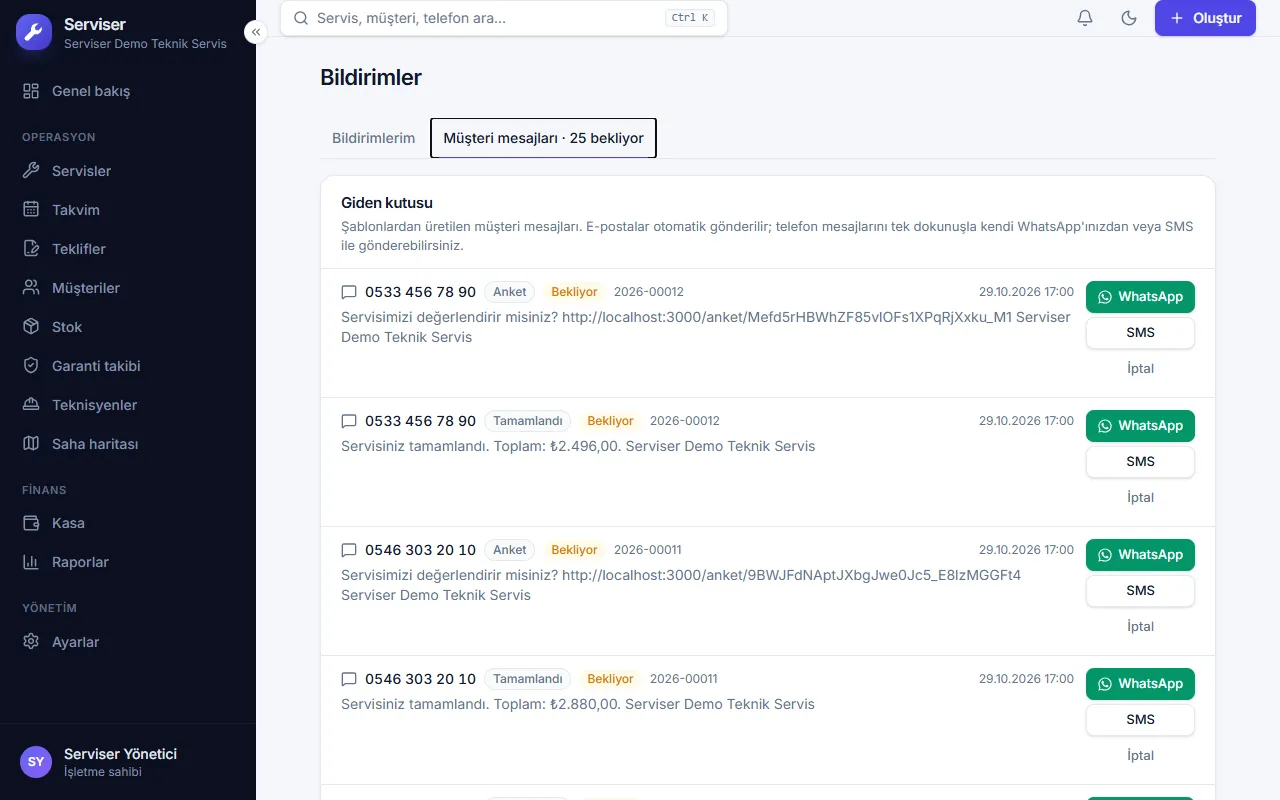This screenshot has width=1280, height=800.
Task: Go to Servisler in the sidebar
Action: [128, 171]
